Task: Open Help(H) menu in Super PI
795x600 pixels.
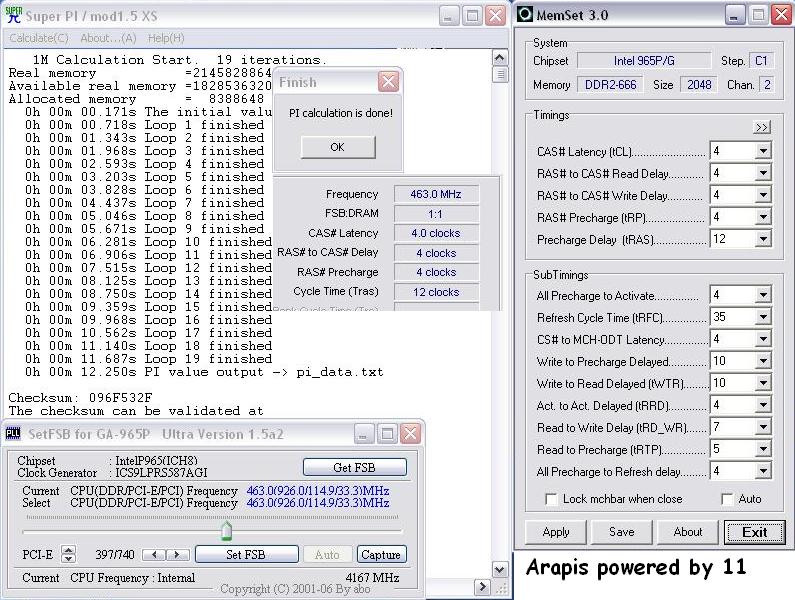Action: pyautogui.click(x=166, y=38)
